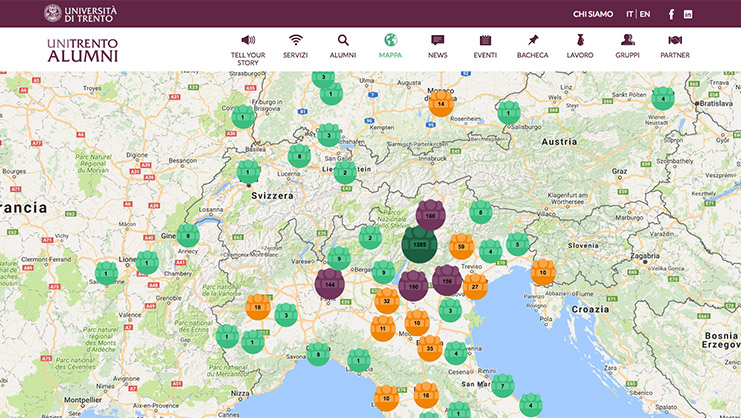Click the green 8 cluster near Lucerna
Viewport: 741px width, 418px height.
[x=299, y=156]
